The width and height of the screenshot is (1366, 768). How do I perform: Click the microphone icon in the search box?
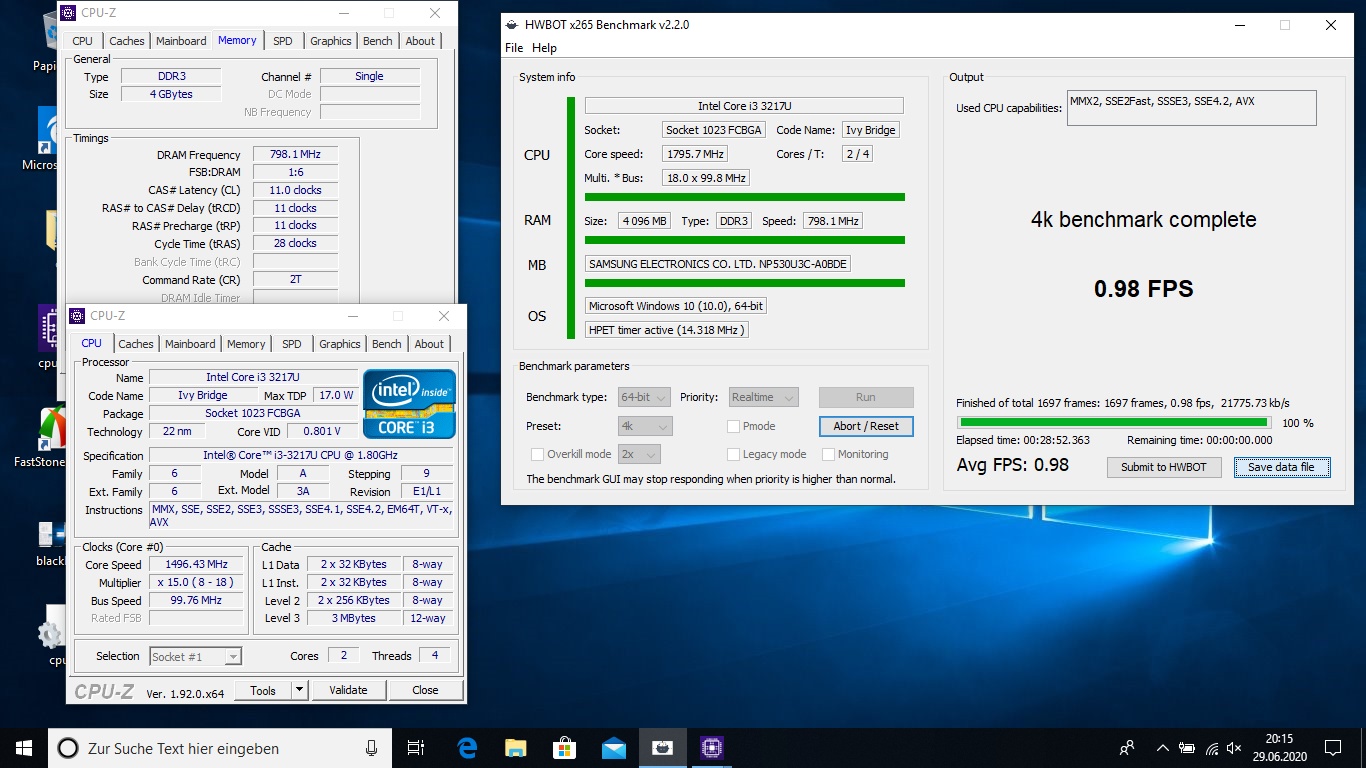click(371, 748)
